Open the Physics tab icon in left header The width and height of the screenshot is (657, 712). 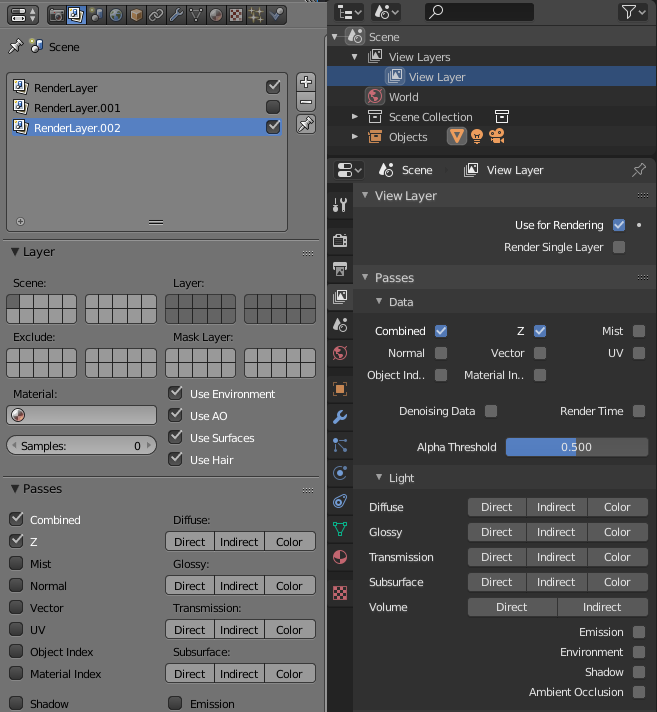[x=276, y=15]
